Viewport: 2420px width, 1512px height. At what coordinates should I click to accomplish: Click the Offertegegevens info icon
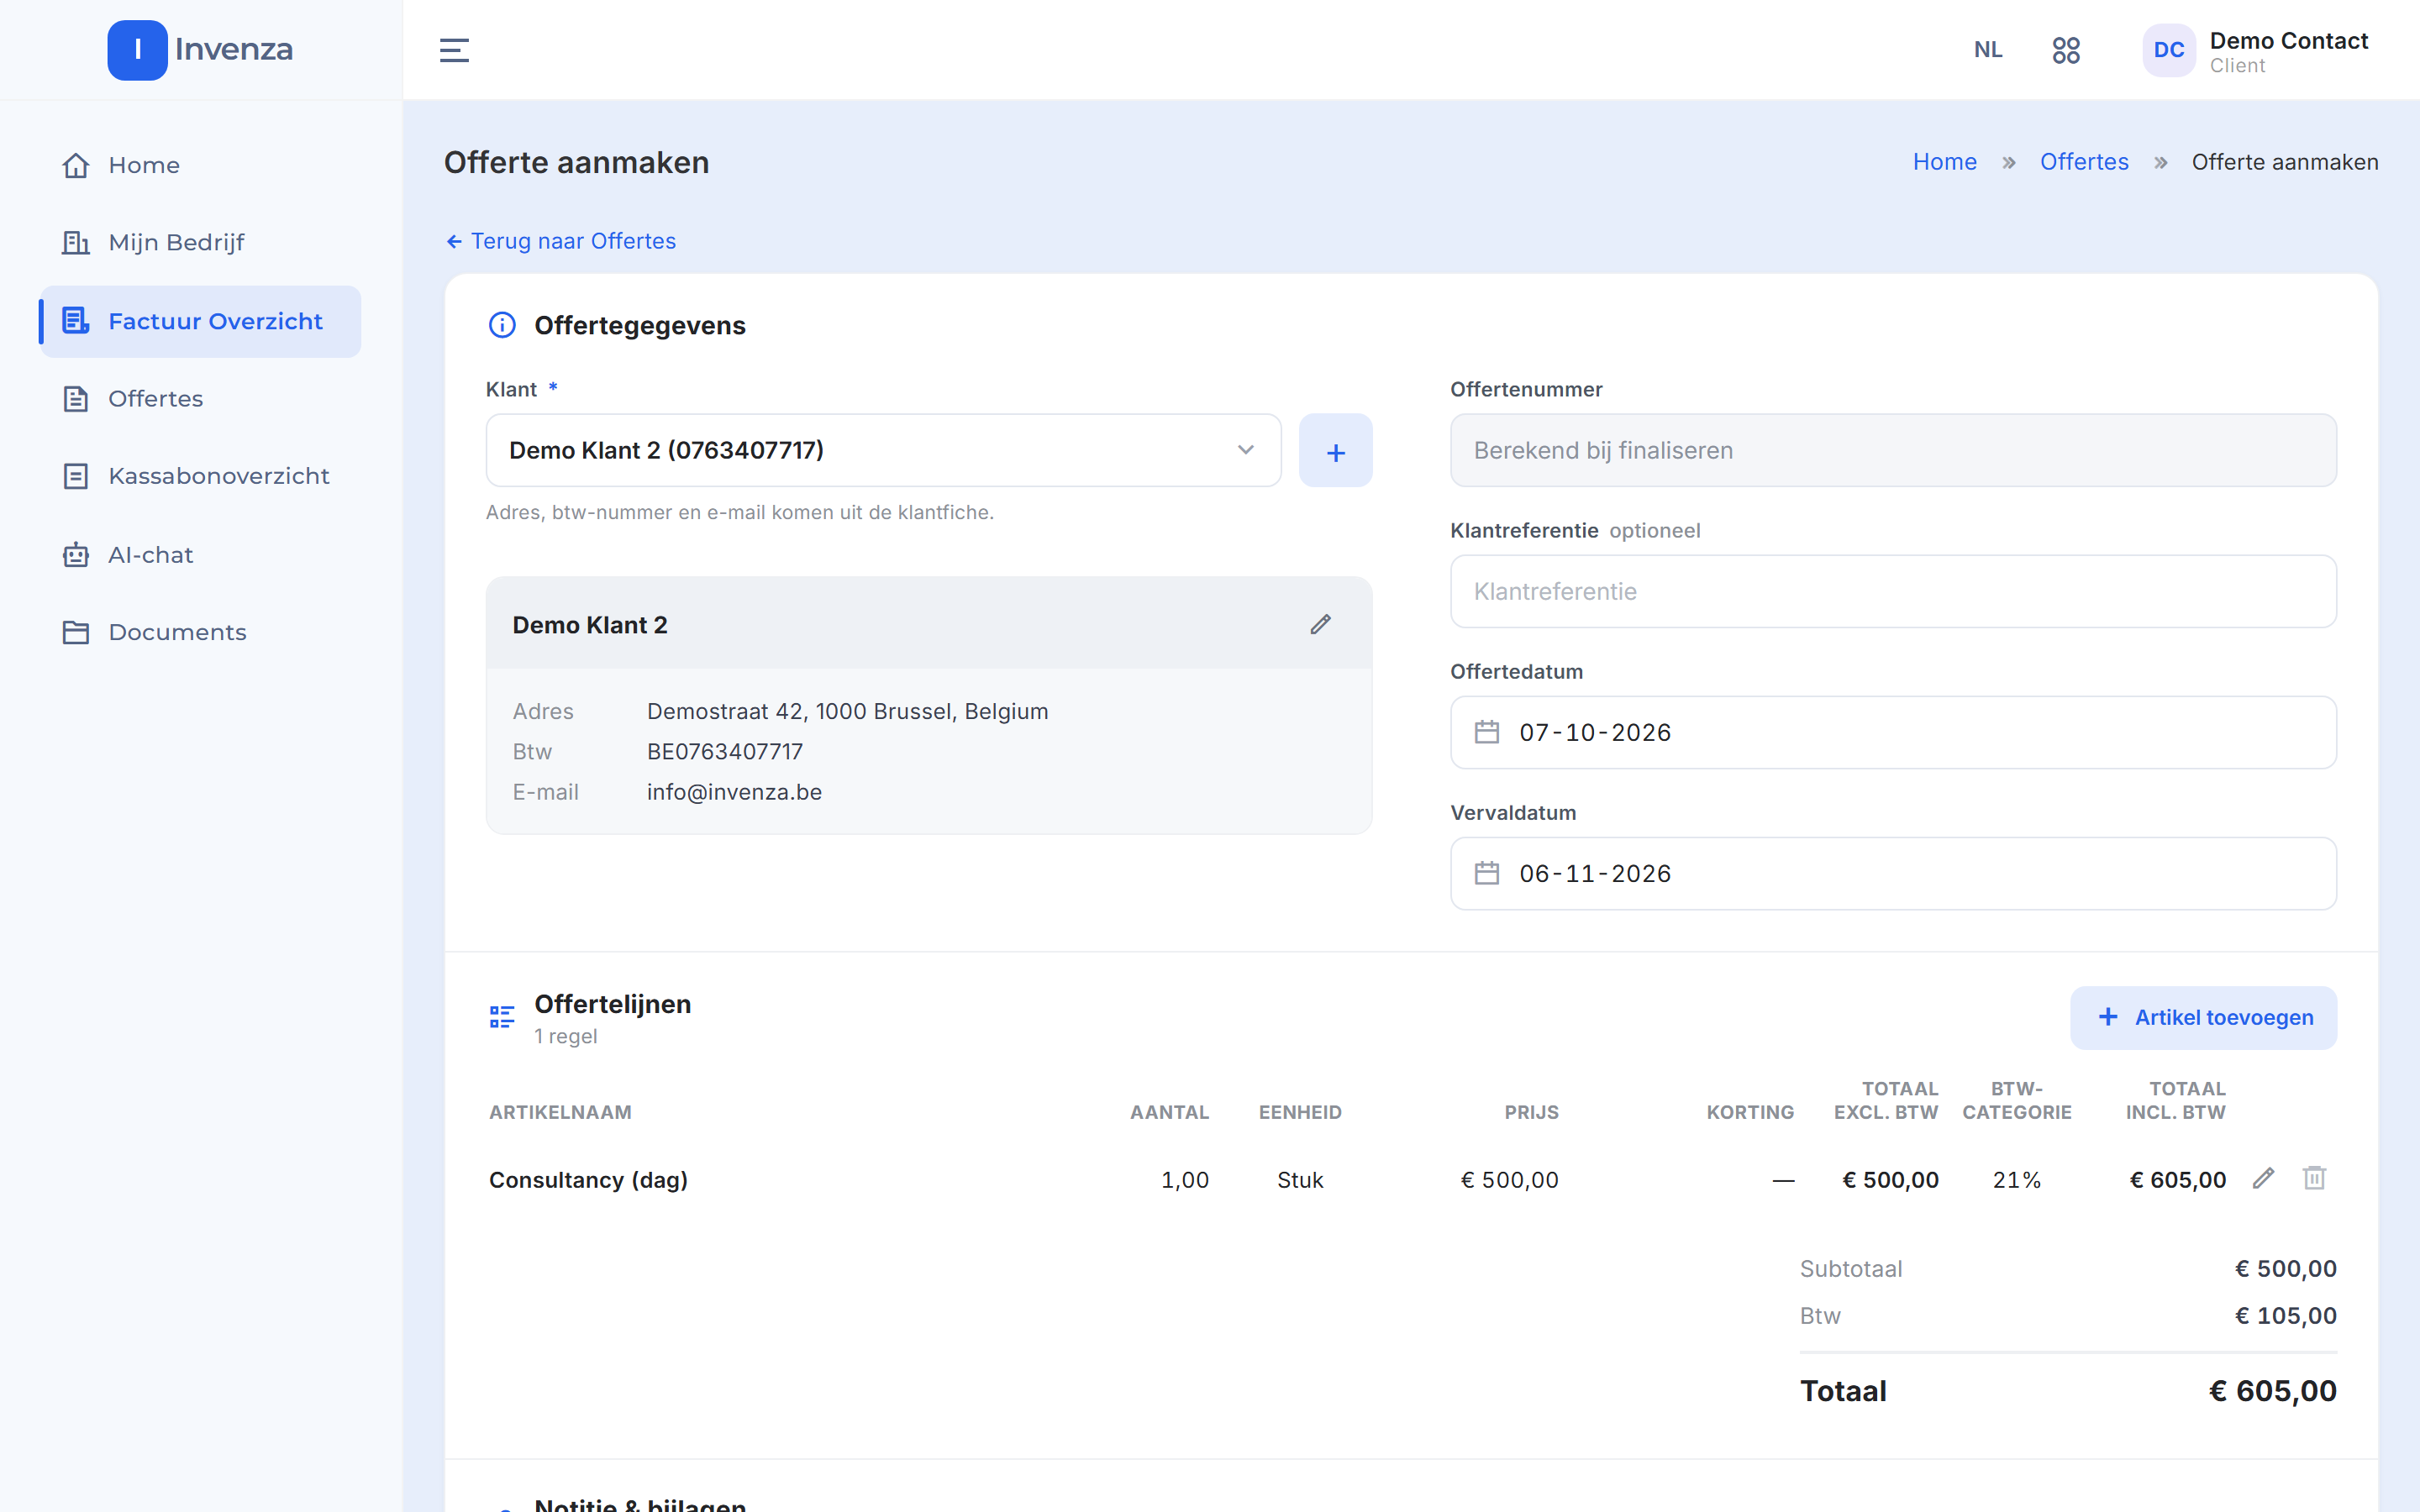click(502, 325)
